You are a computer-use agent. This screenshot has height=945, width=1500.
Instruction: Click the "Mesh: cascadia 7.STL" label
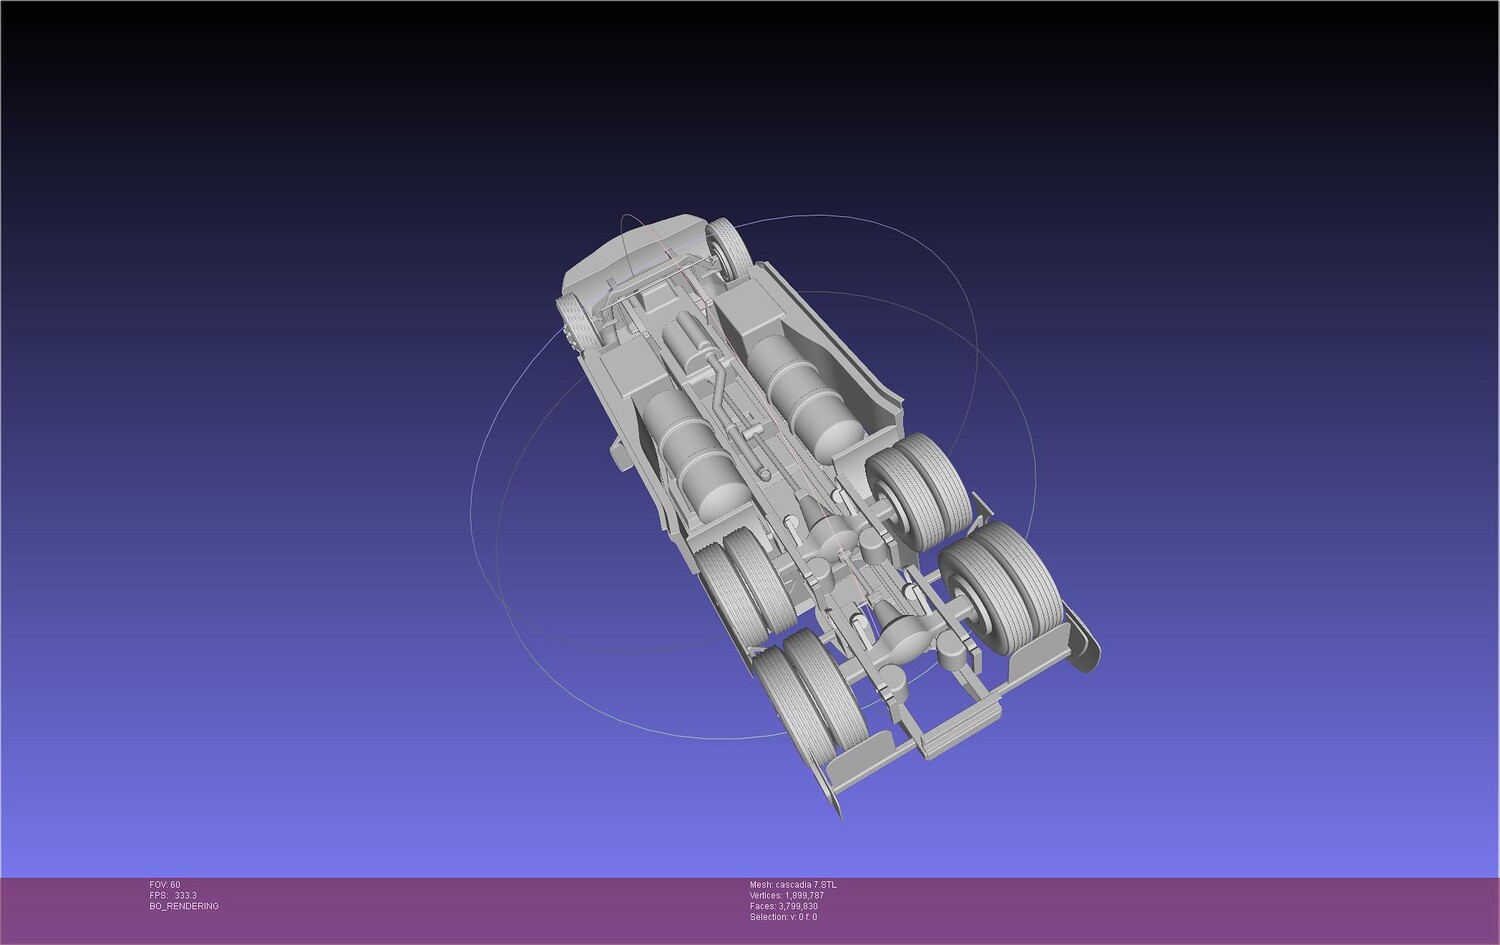tap(793, 885)
